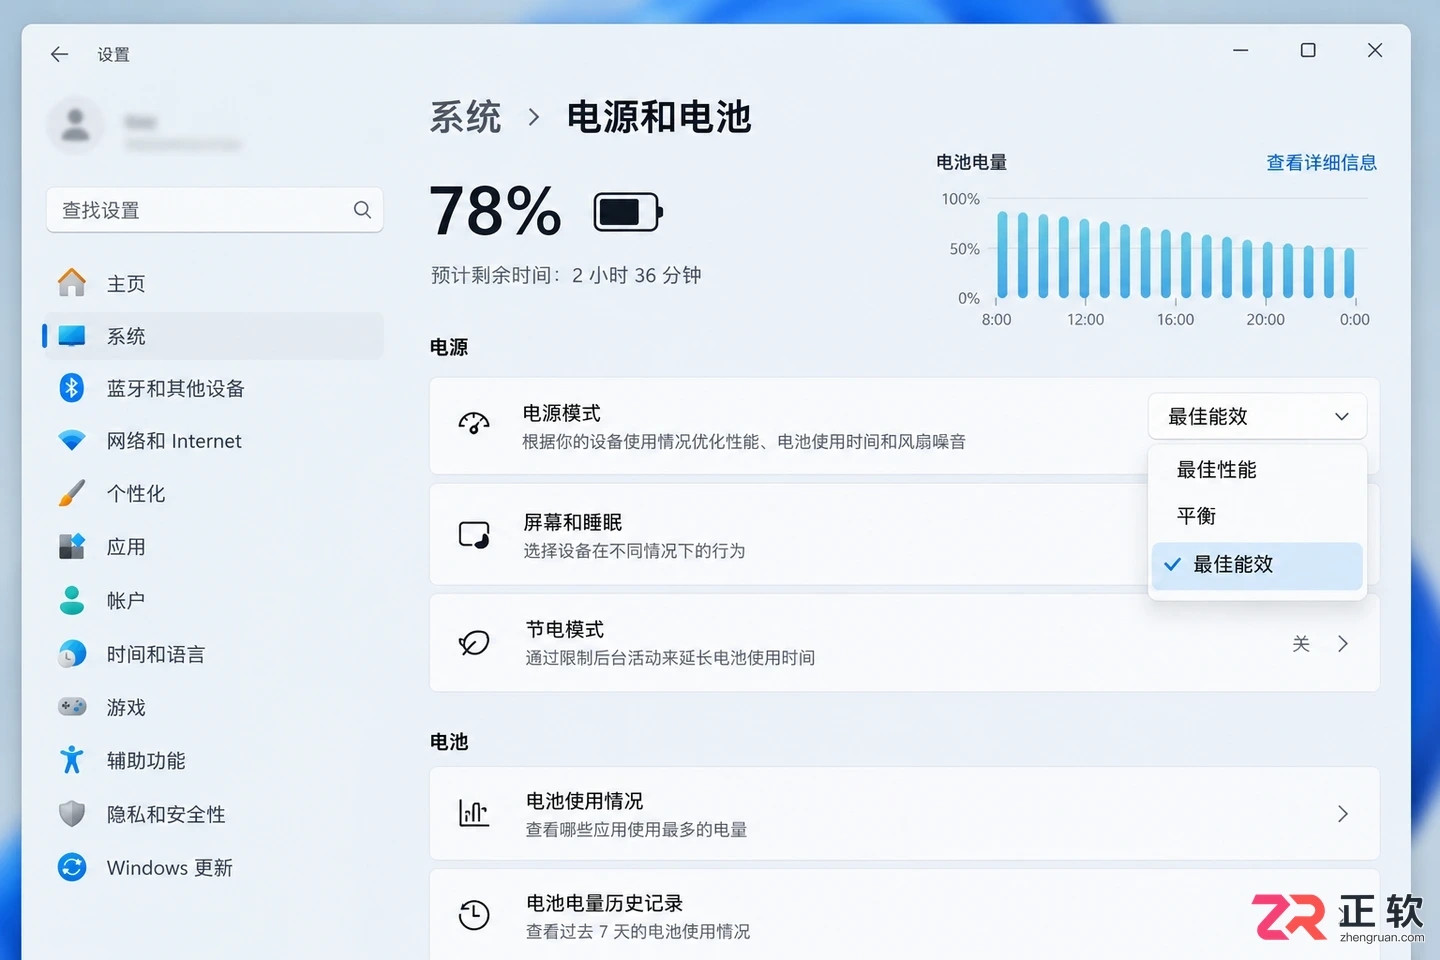Click the 预计剩余时间 2 小时 36 分钟 text
1440x960 pixels.
[566, 275]
